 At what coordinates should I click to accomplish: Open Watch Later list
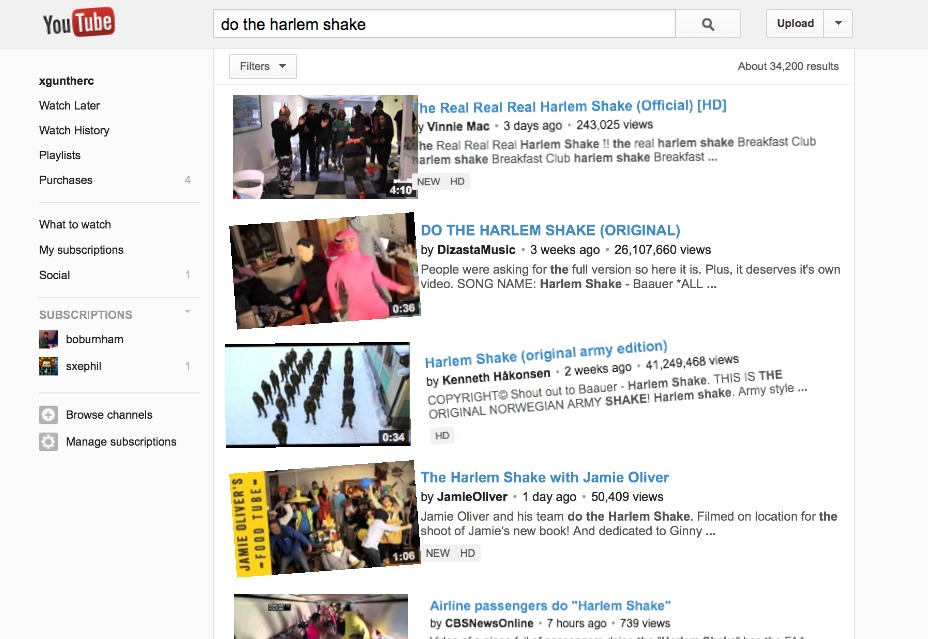pyautogui.click(x=69, y=105)
